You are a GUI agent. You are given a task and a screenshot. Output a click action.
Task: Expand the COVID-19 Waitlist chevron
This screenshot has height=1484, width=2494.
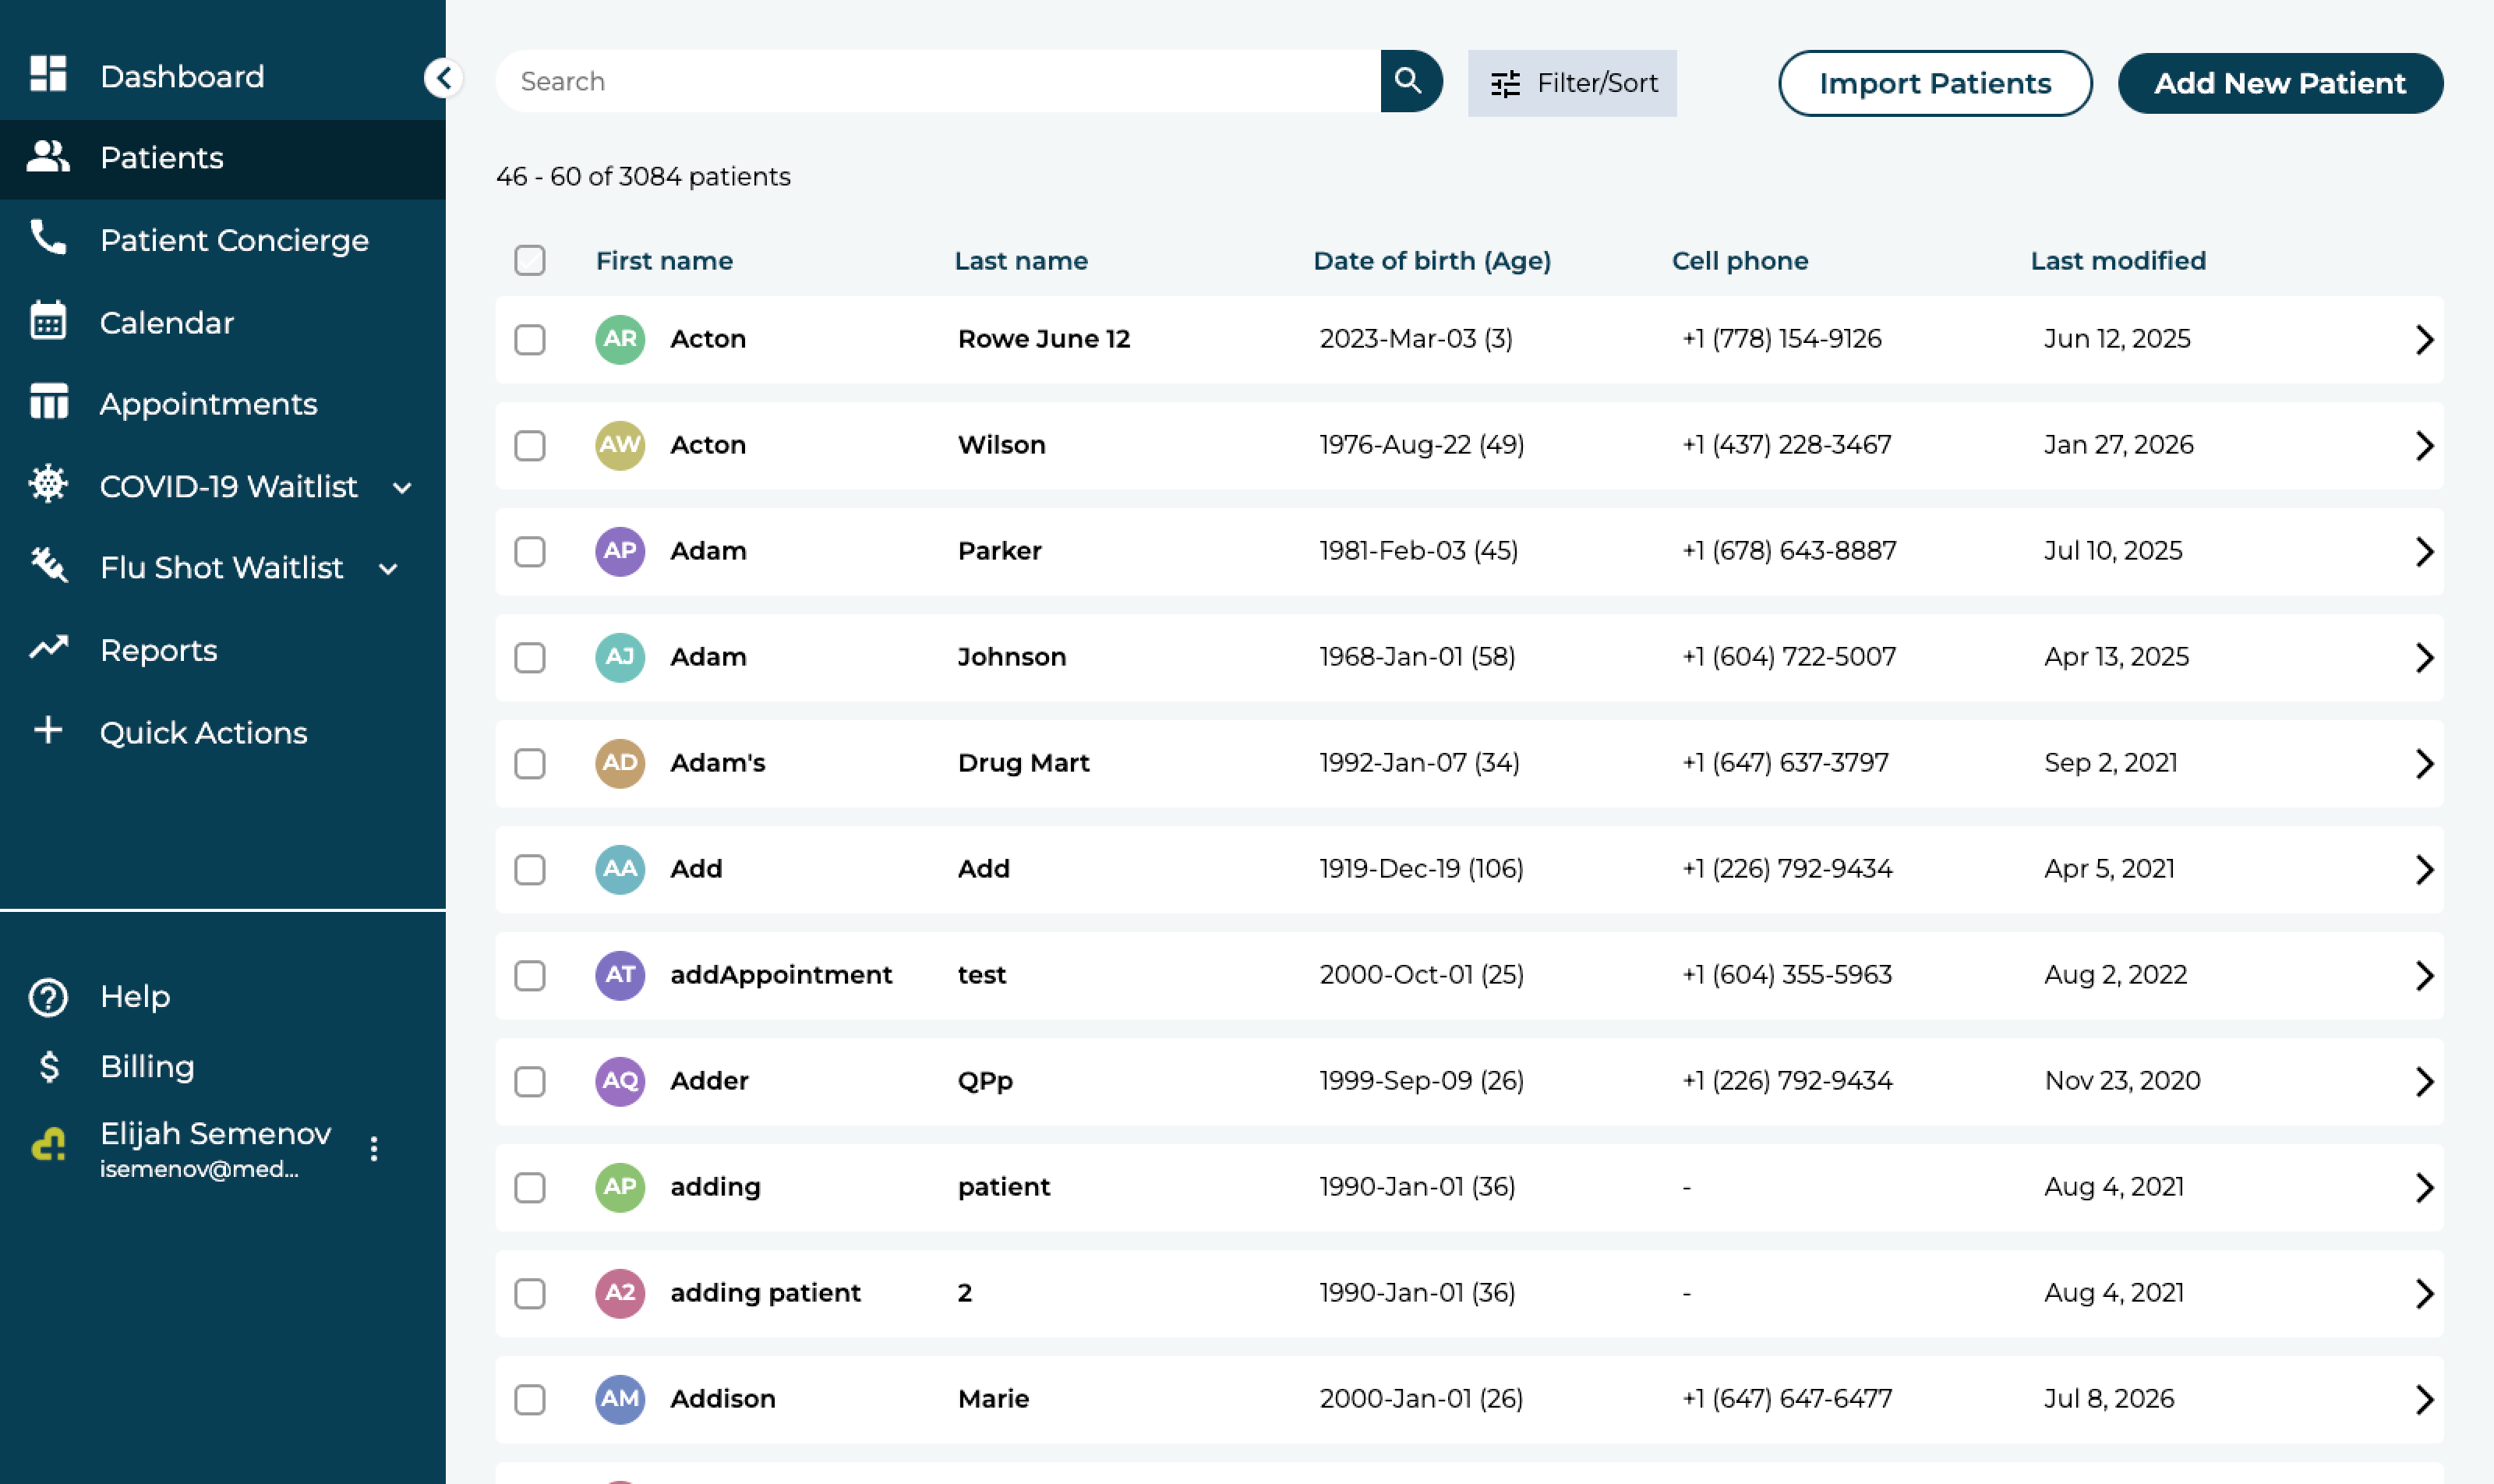point(402,488)
